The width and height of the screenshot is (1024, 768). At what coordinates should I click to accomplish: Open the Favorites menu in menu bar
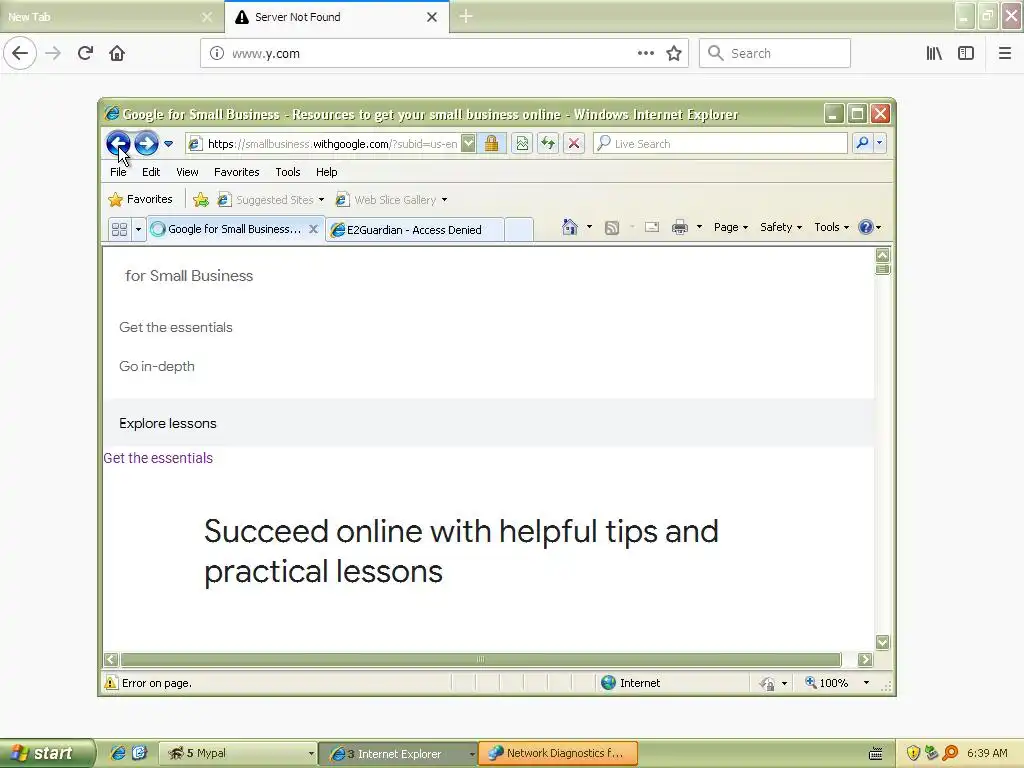point(236,172)
